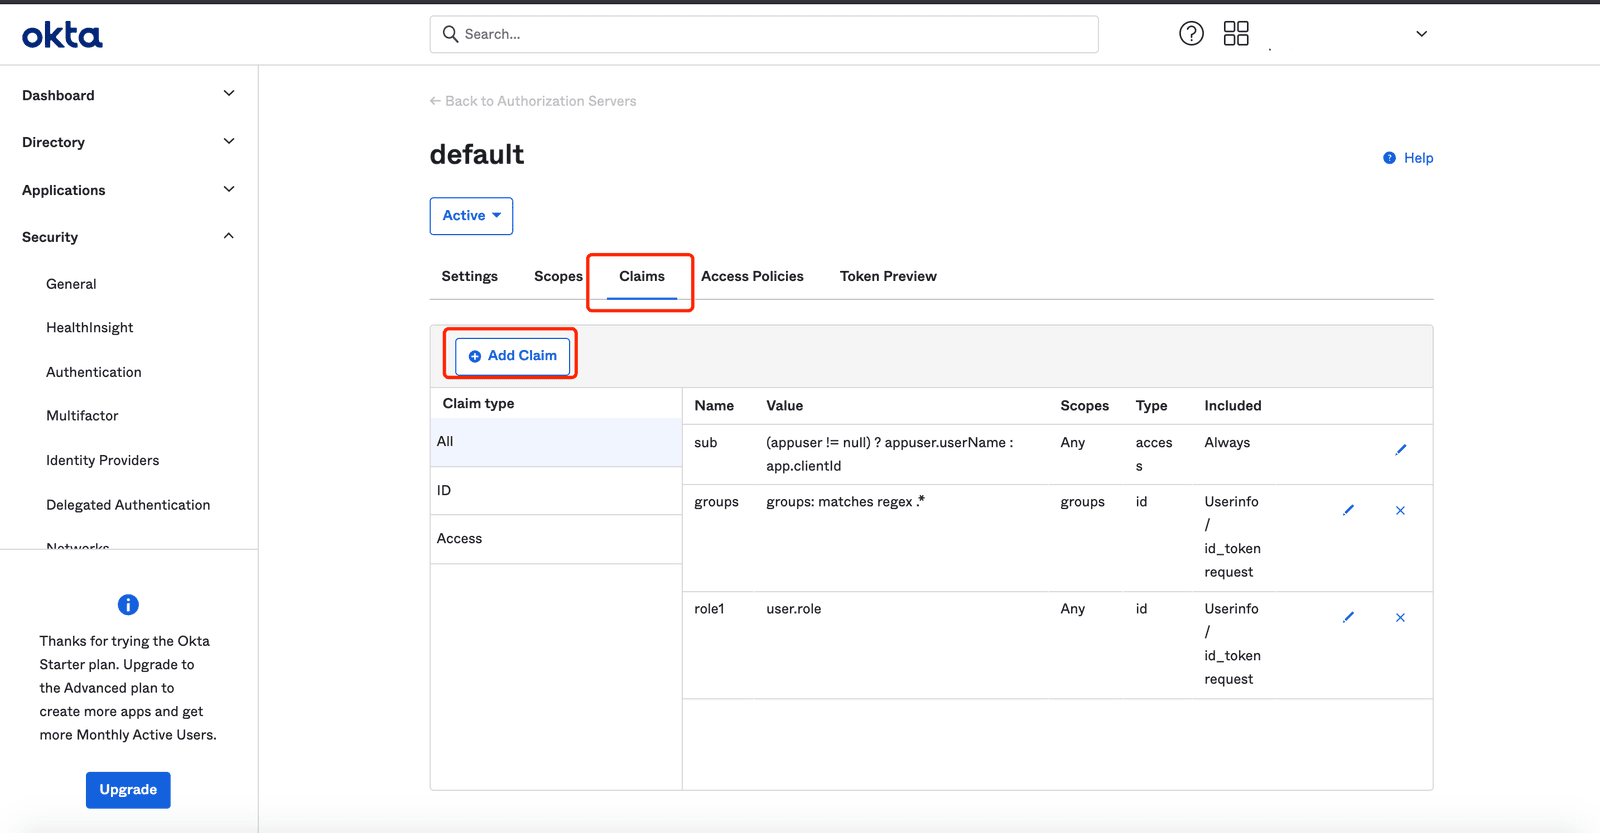Image resolution: width=1600 pixels, height=833 pixels.
Task: Open the user account dropdown chevron
Action: point(1421,34)
